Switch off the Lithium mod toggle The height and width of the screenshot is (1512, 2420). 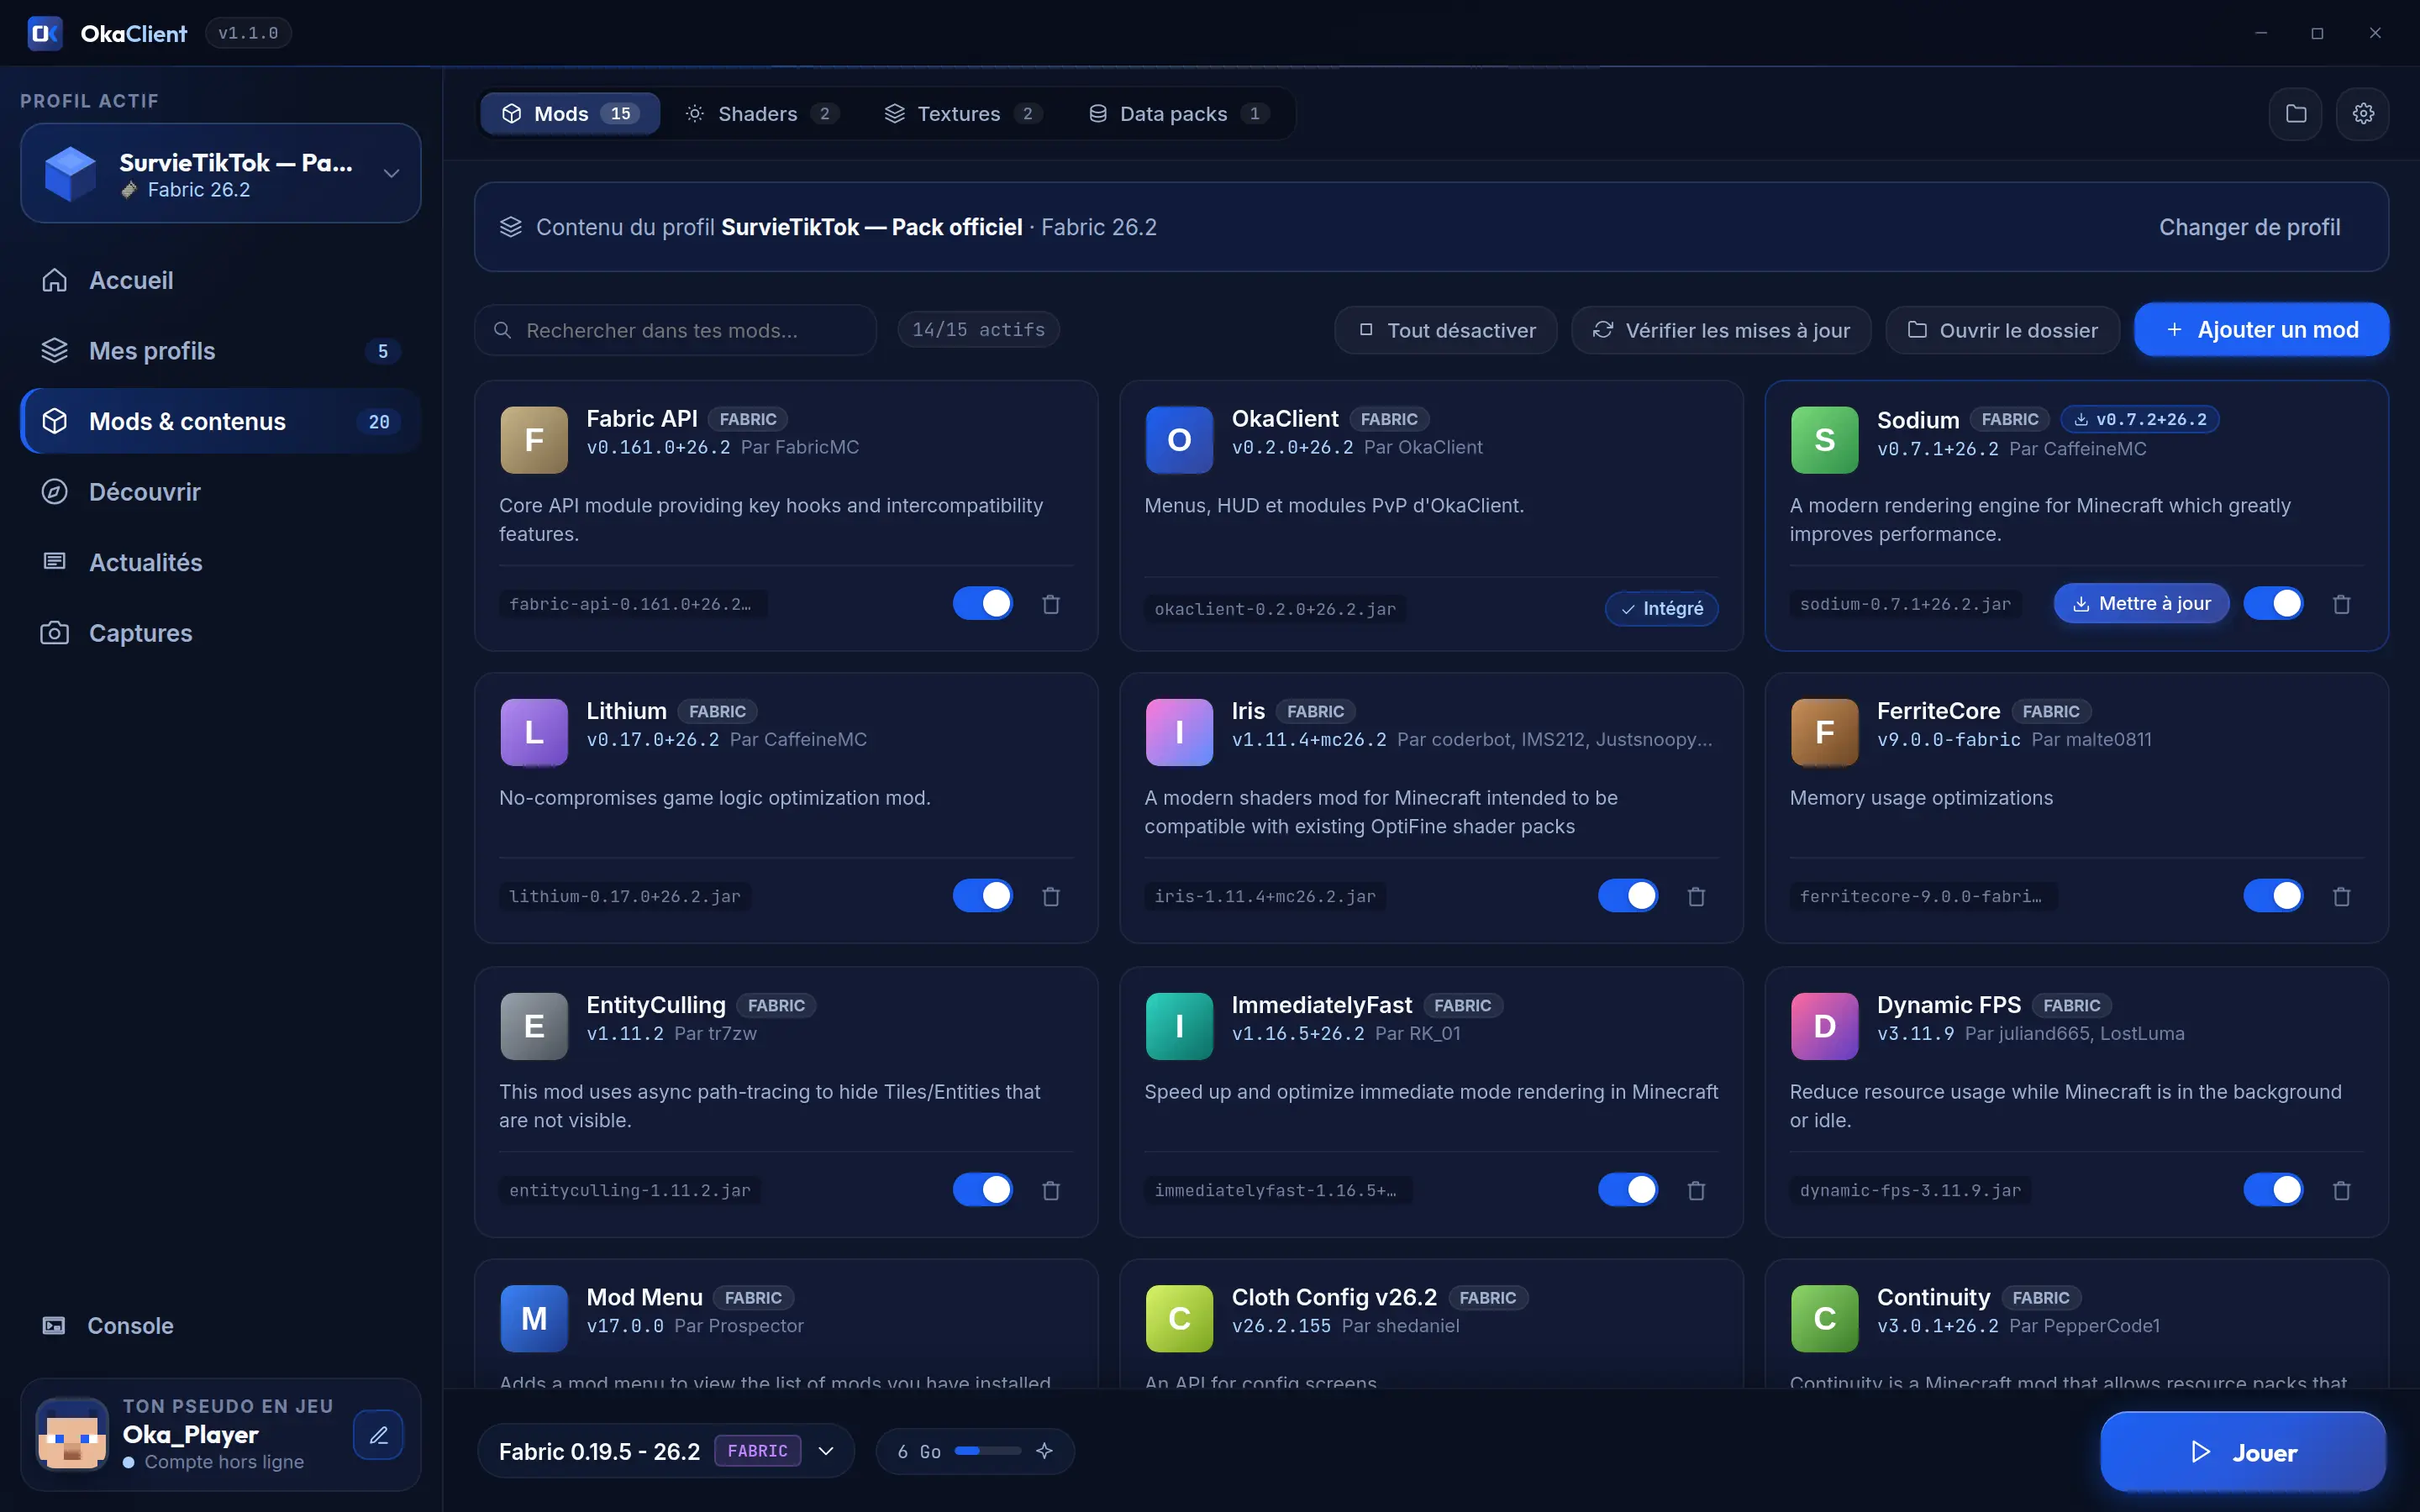tap(982, 895)
